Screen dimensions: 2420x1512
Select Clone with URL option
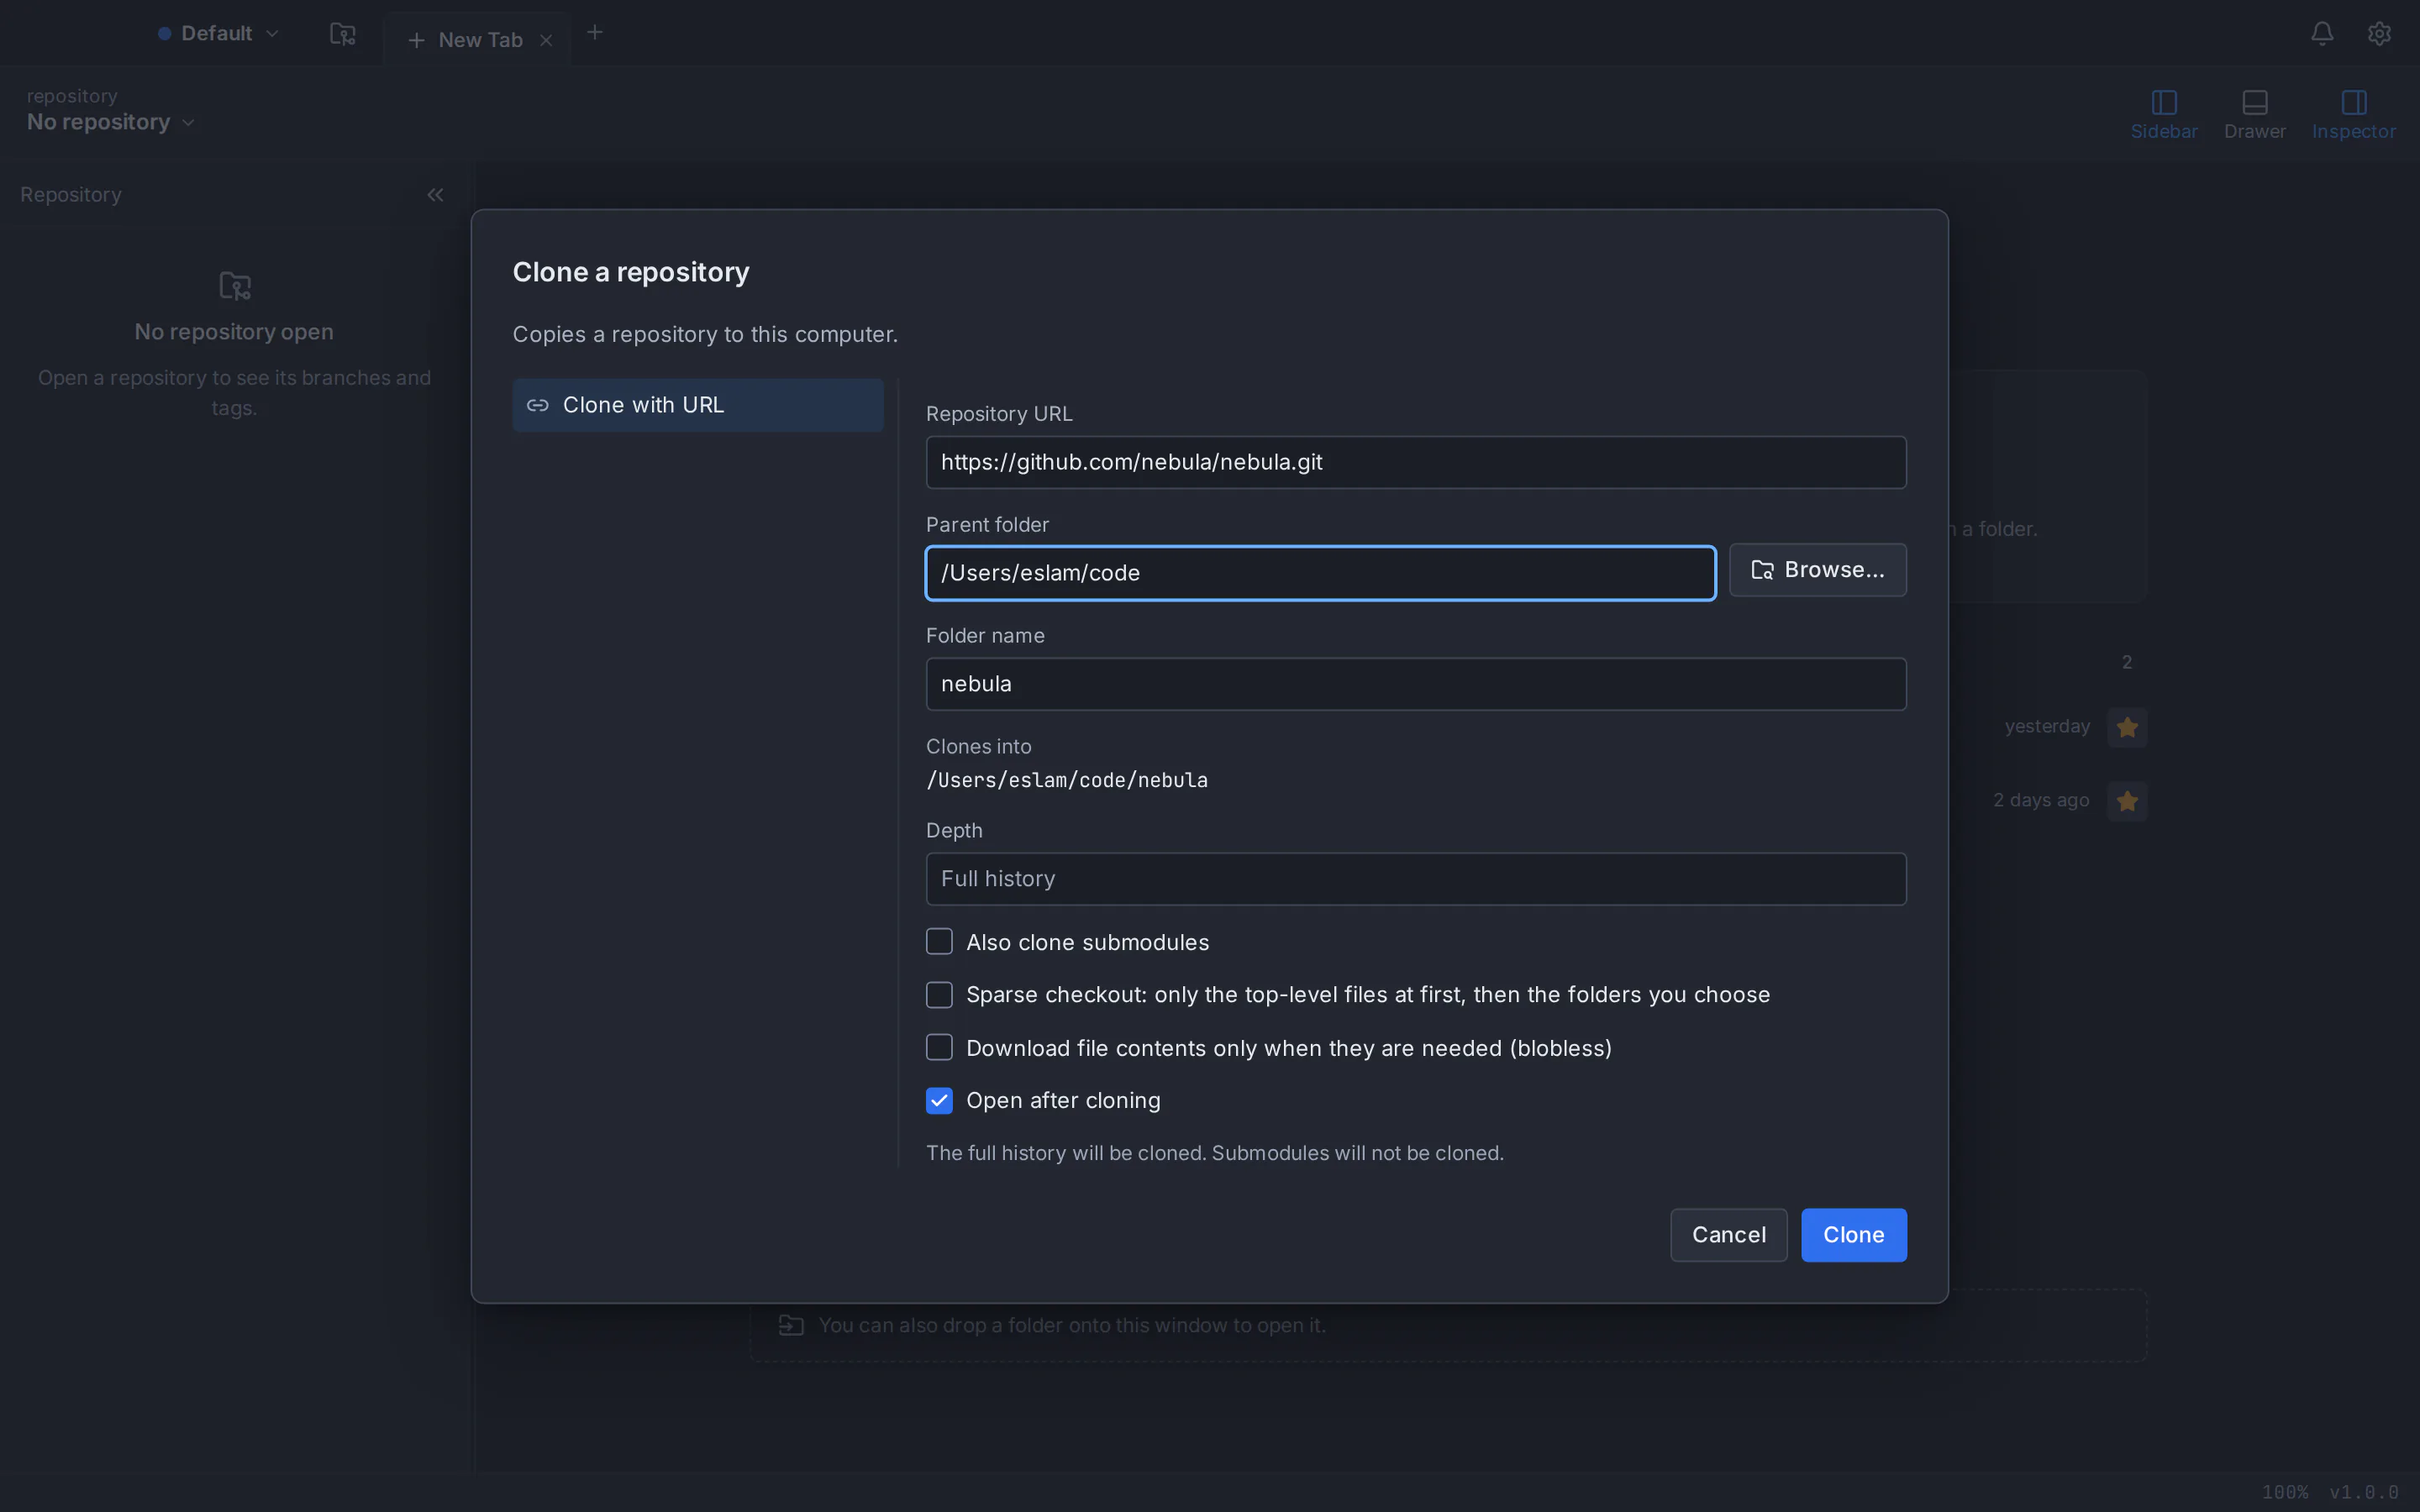click(x=698, y=405)
